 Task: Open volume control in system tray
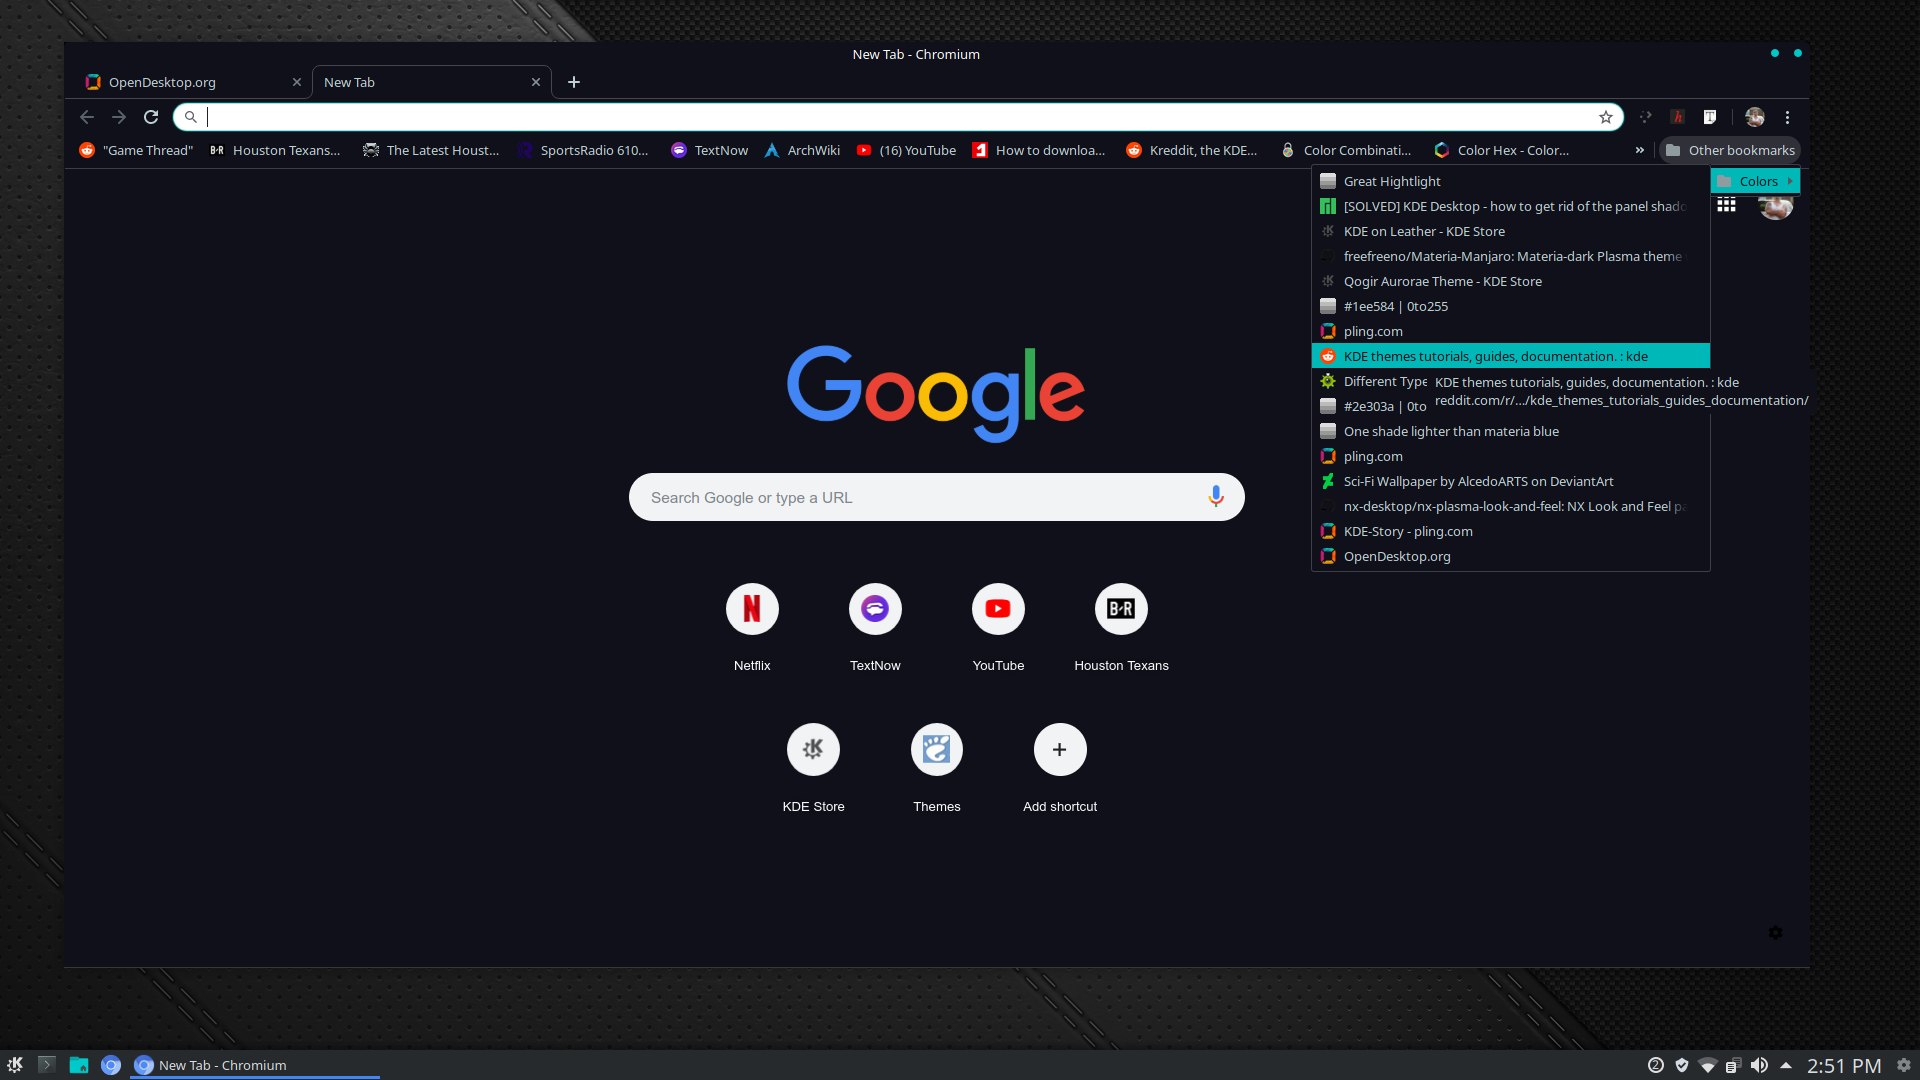tap(1759, 1065)
